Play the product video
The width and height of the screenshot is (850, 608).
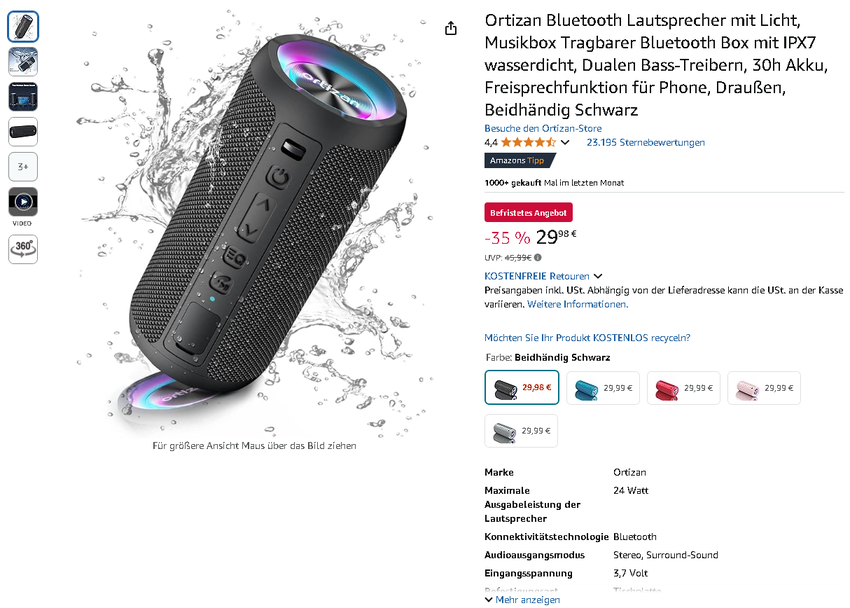[22, 202]
